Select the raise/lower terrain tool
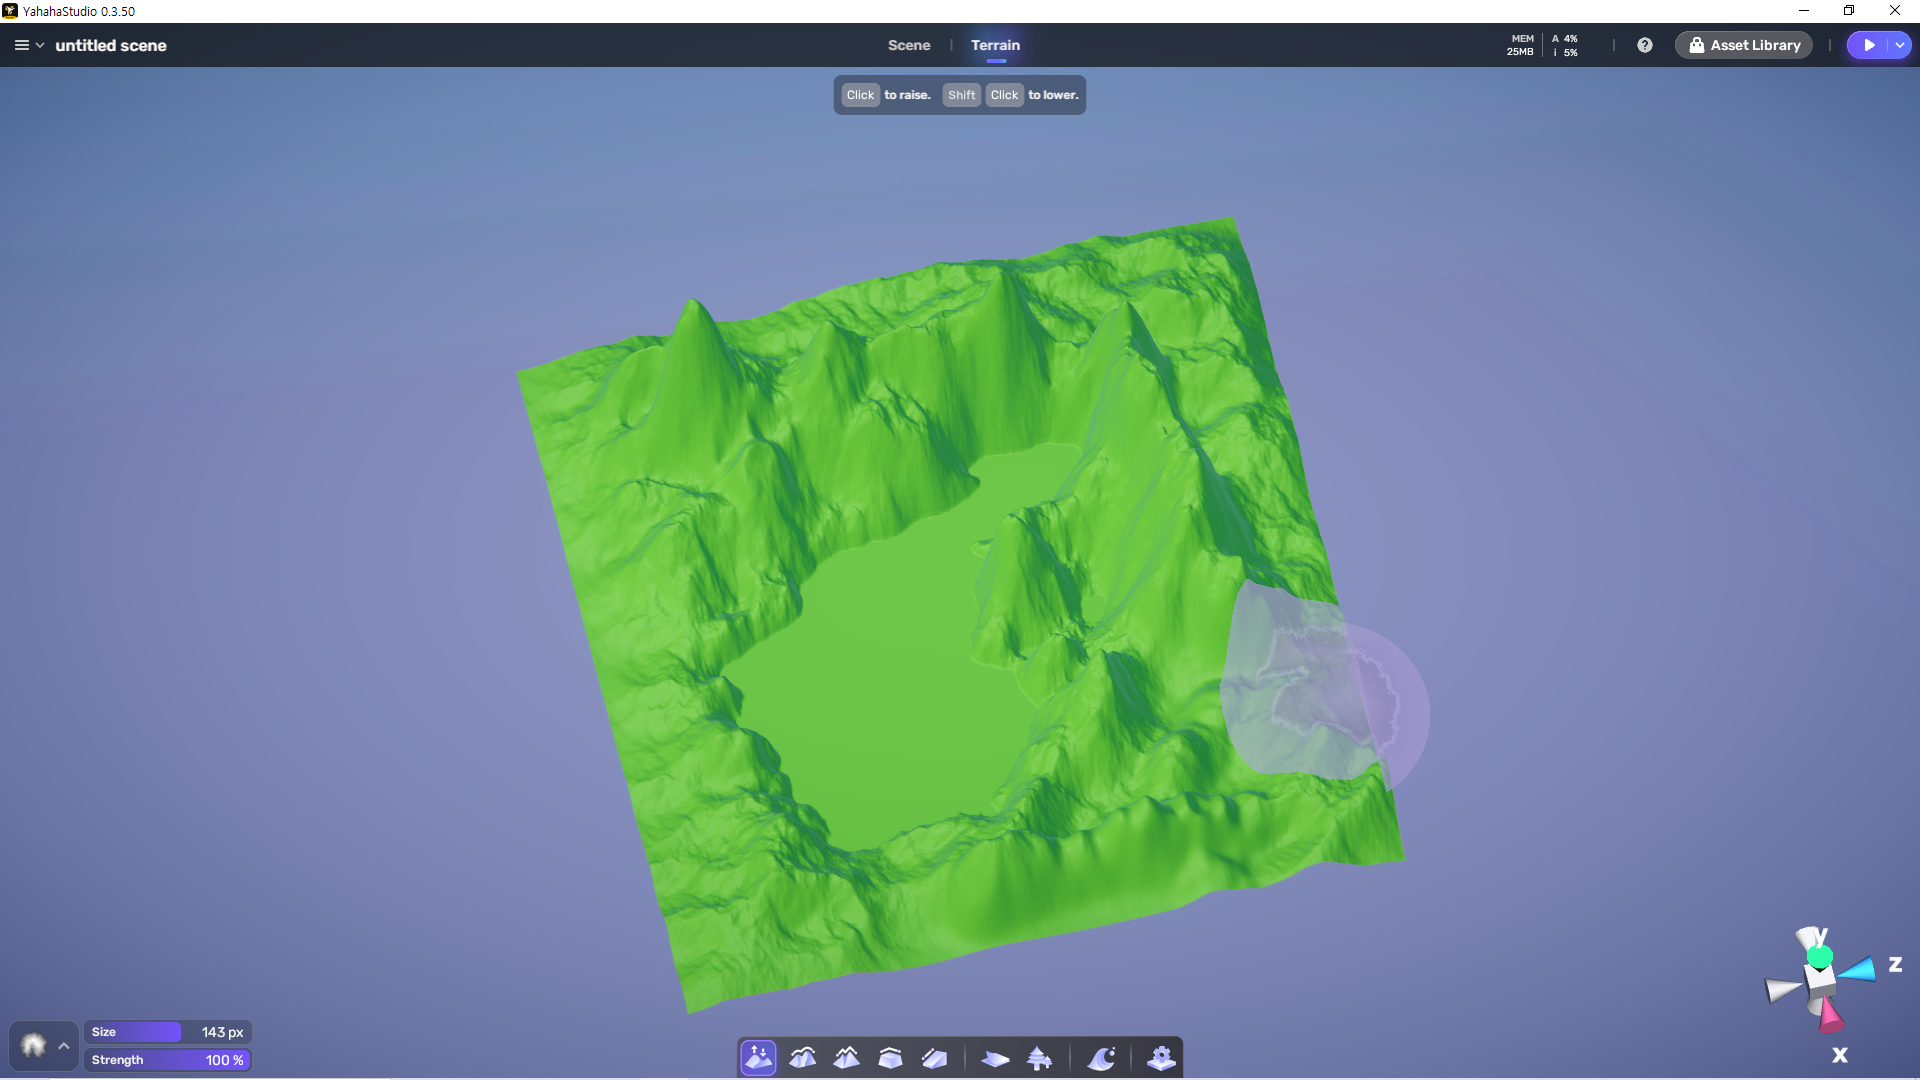This screenshot has height=1080, width=1920. coord(758,1058)
